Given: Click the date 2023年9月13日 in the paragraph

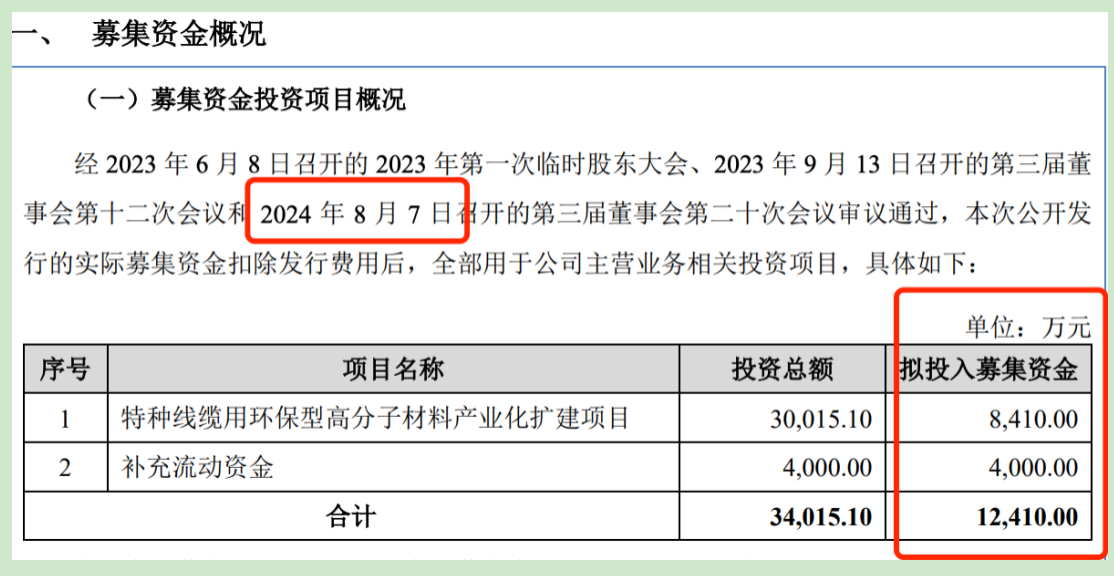Looking at the screenshot, I should [810, 163].
